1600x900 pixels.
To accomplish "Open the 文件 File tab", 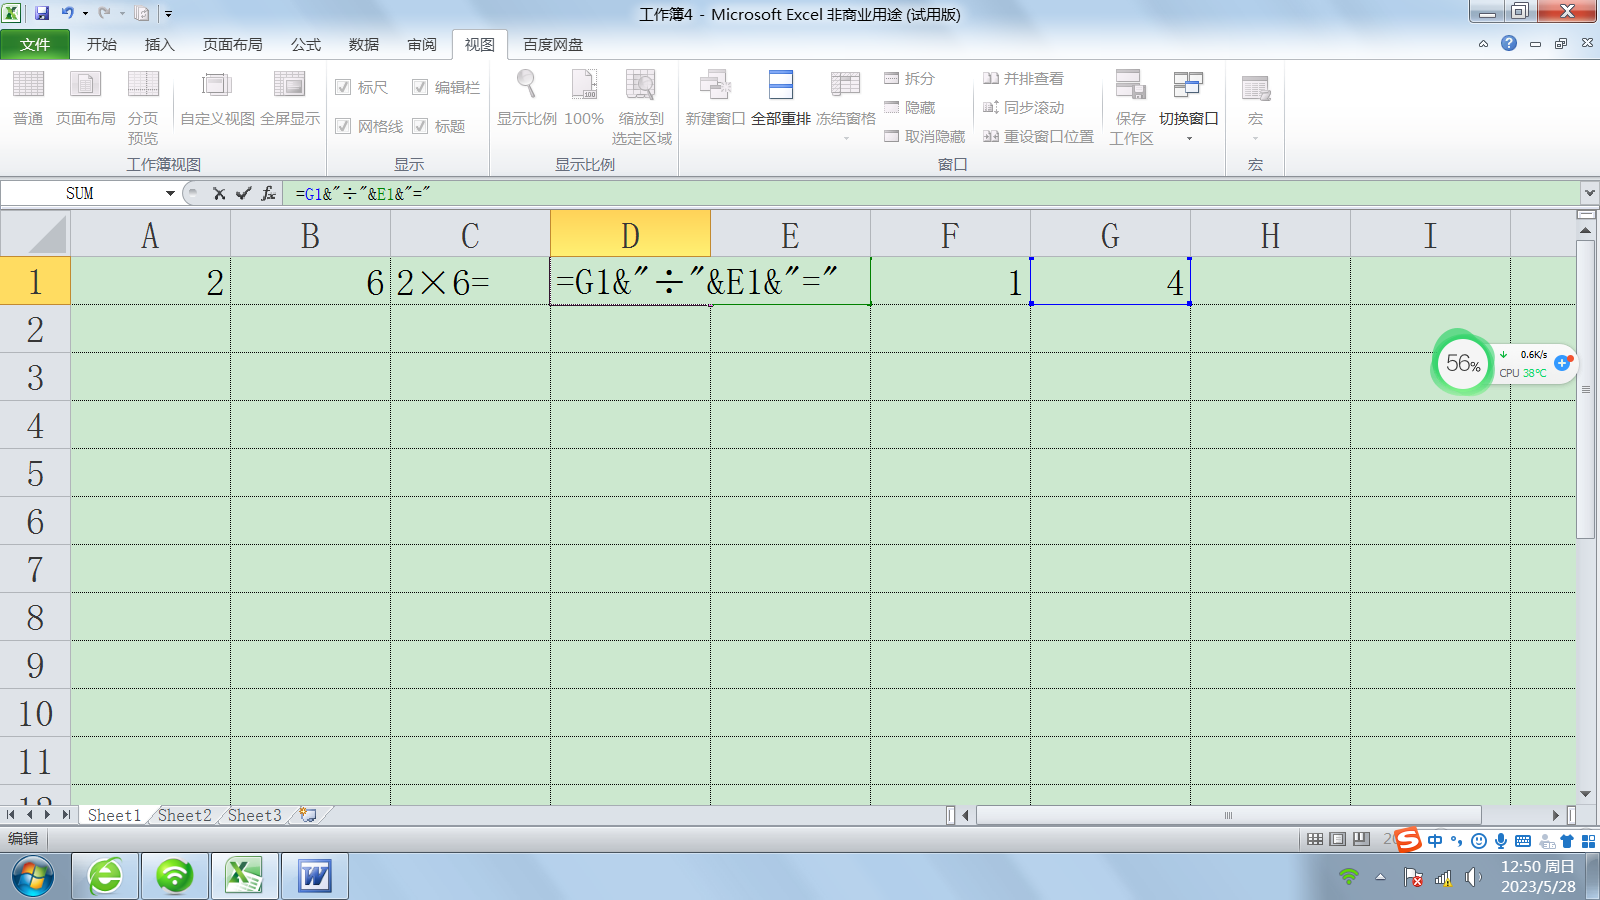I will [35, 44].
